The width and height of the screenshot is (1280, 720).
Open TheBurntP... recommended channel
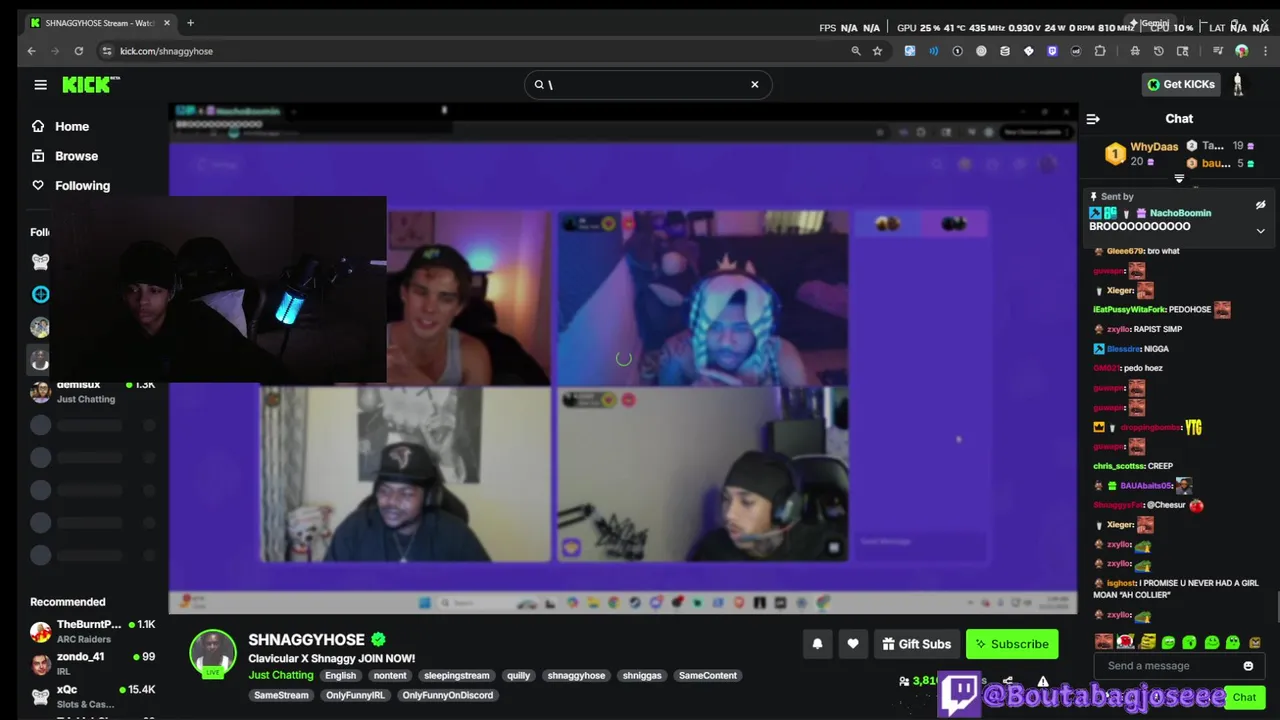[92, 631]
